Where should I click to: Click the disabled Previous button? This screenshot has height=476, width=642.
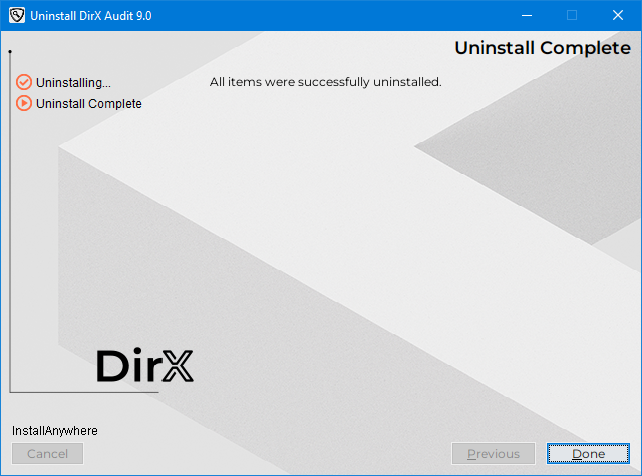click(x=493, y=454)
